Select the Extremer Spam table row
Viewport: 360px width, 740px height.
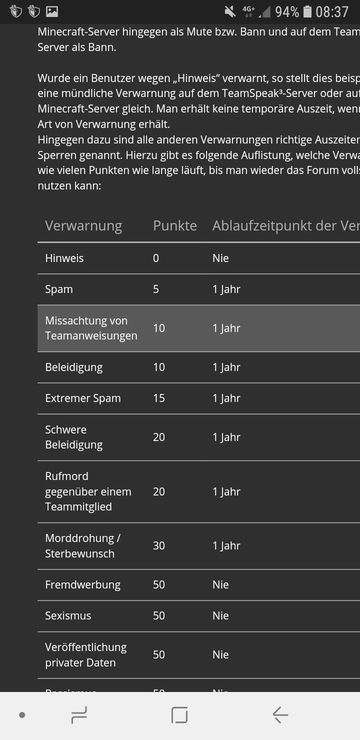click(199, 398)
